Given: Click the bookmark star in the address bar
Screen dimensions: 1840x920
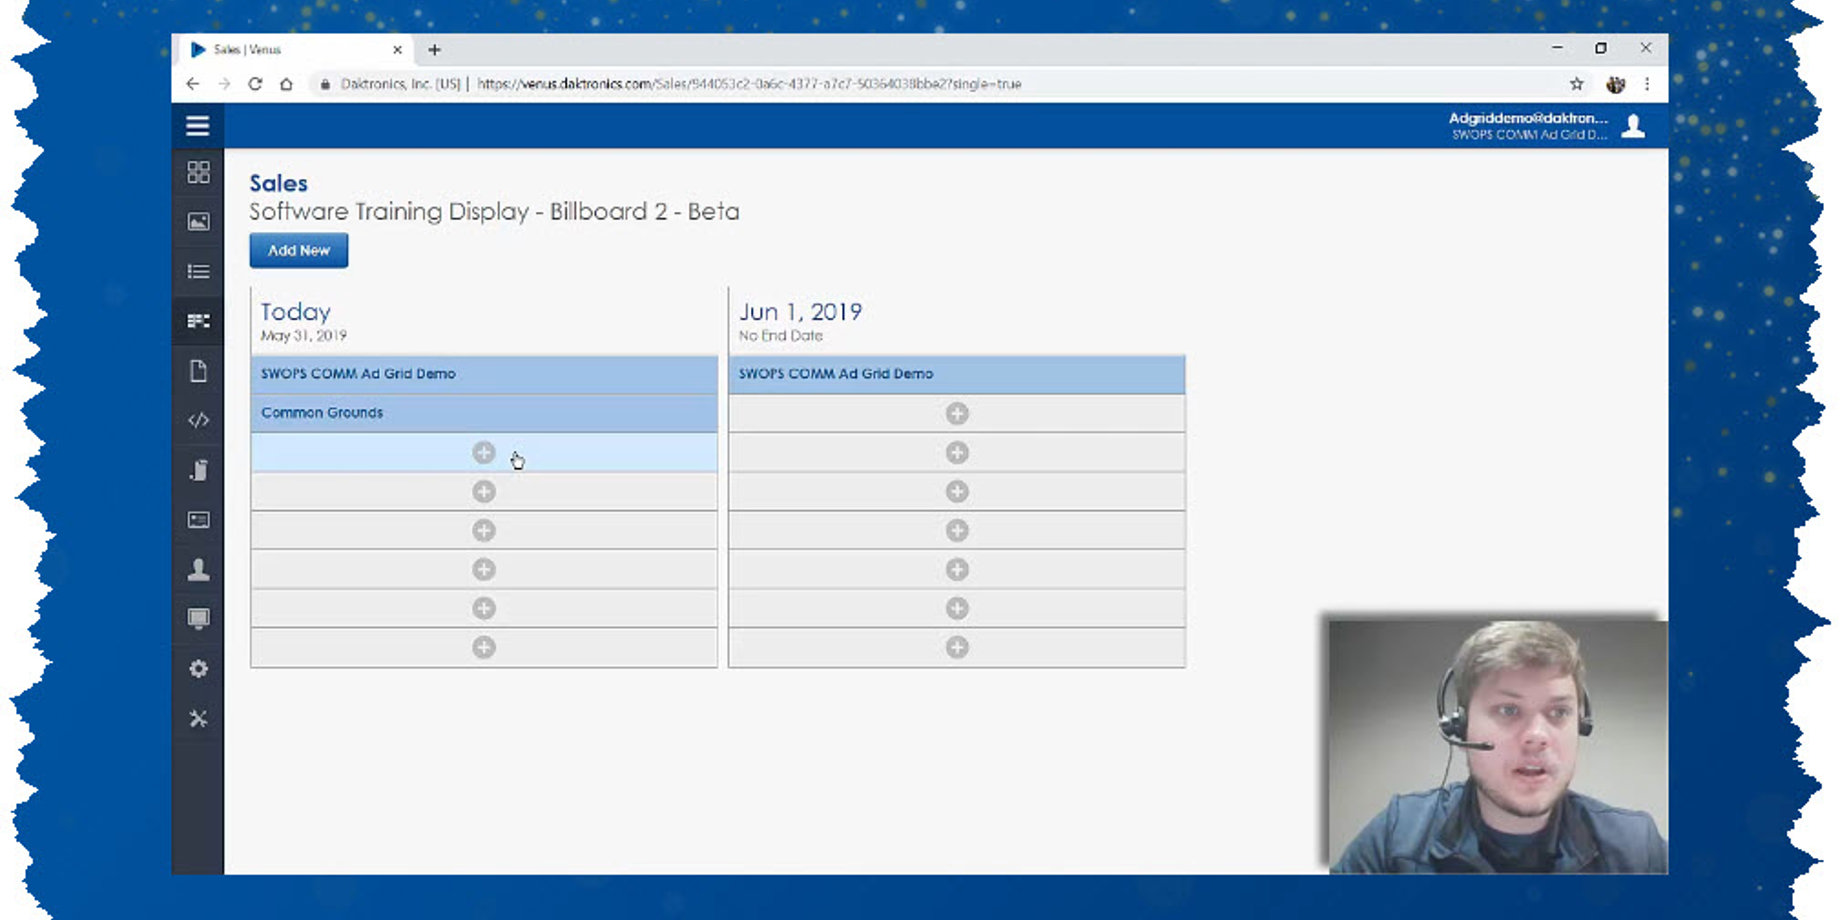Looking at the screenshot, I should tap(1576, 84).
